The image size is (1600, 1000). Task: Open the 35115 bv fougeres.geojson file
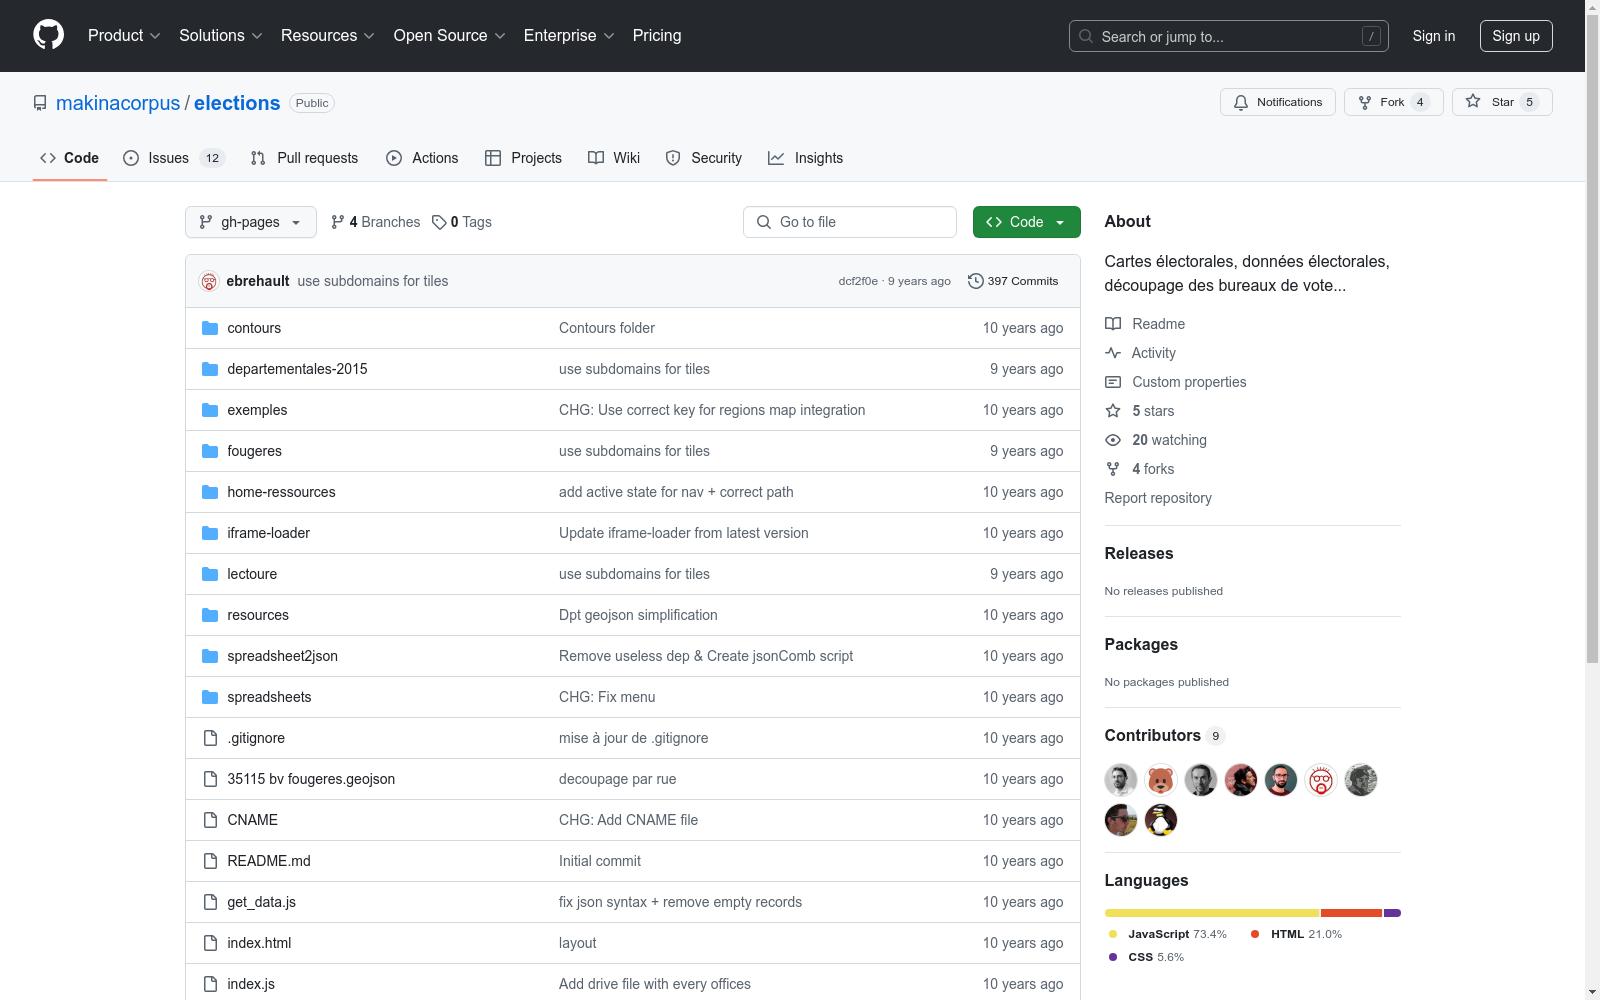pyautogui.click(x=311, y=779)
